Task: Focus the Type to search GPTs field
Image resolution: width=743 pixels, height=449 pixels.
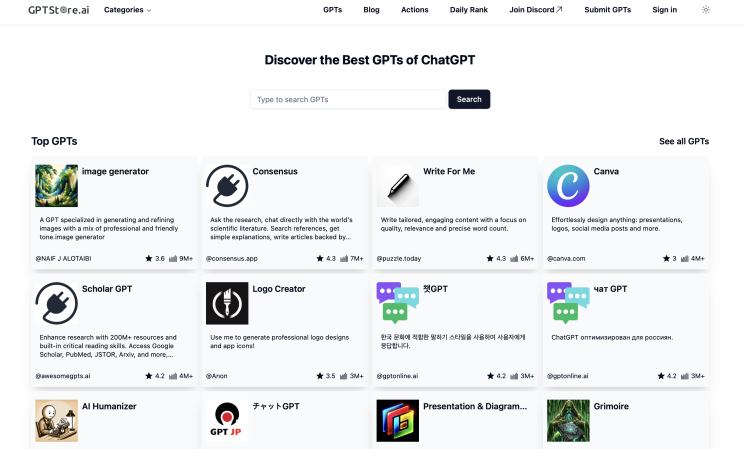Action: (x=348, y=99)
